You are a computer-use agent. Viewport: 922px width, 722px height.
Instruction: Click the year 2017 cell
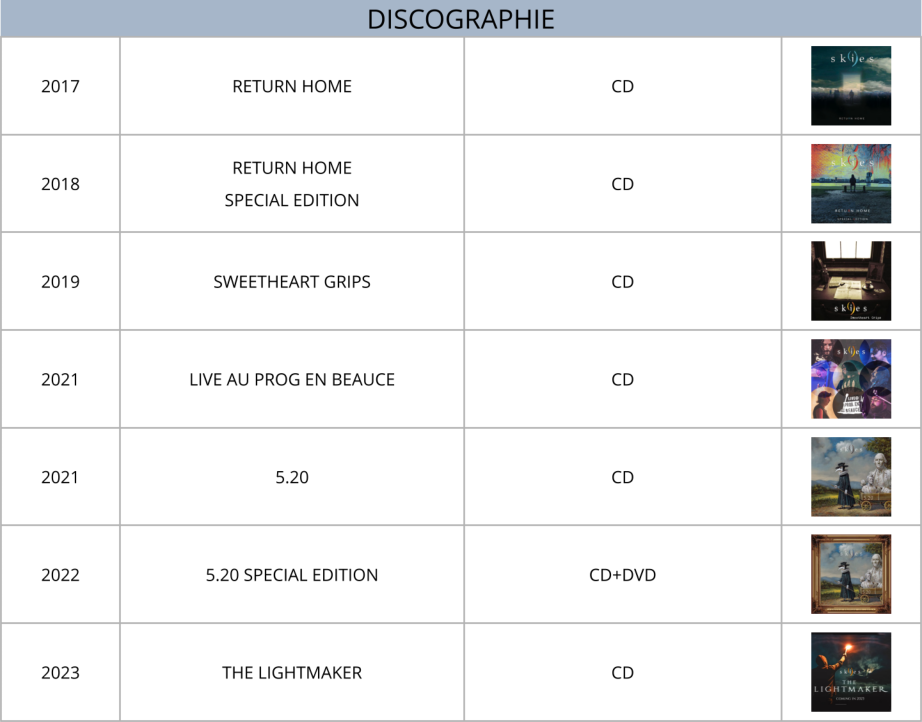click(60, 86)
